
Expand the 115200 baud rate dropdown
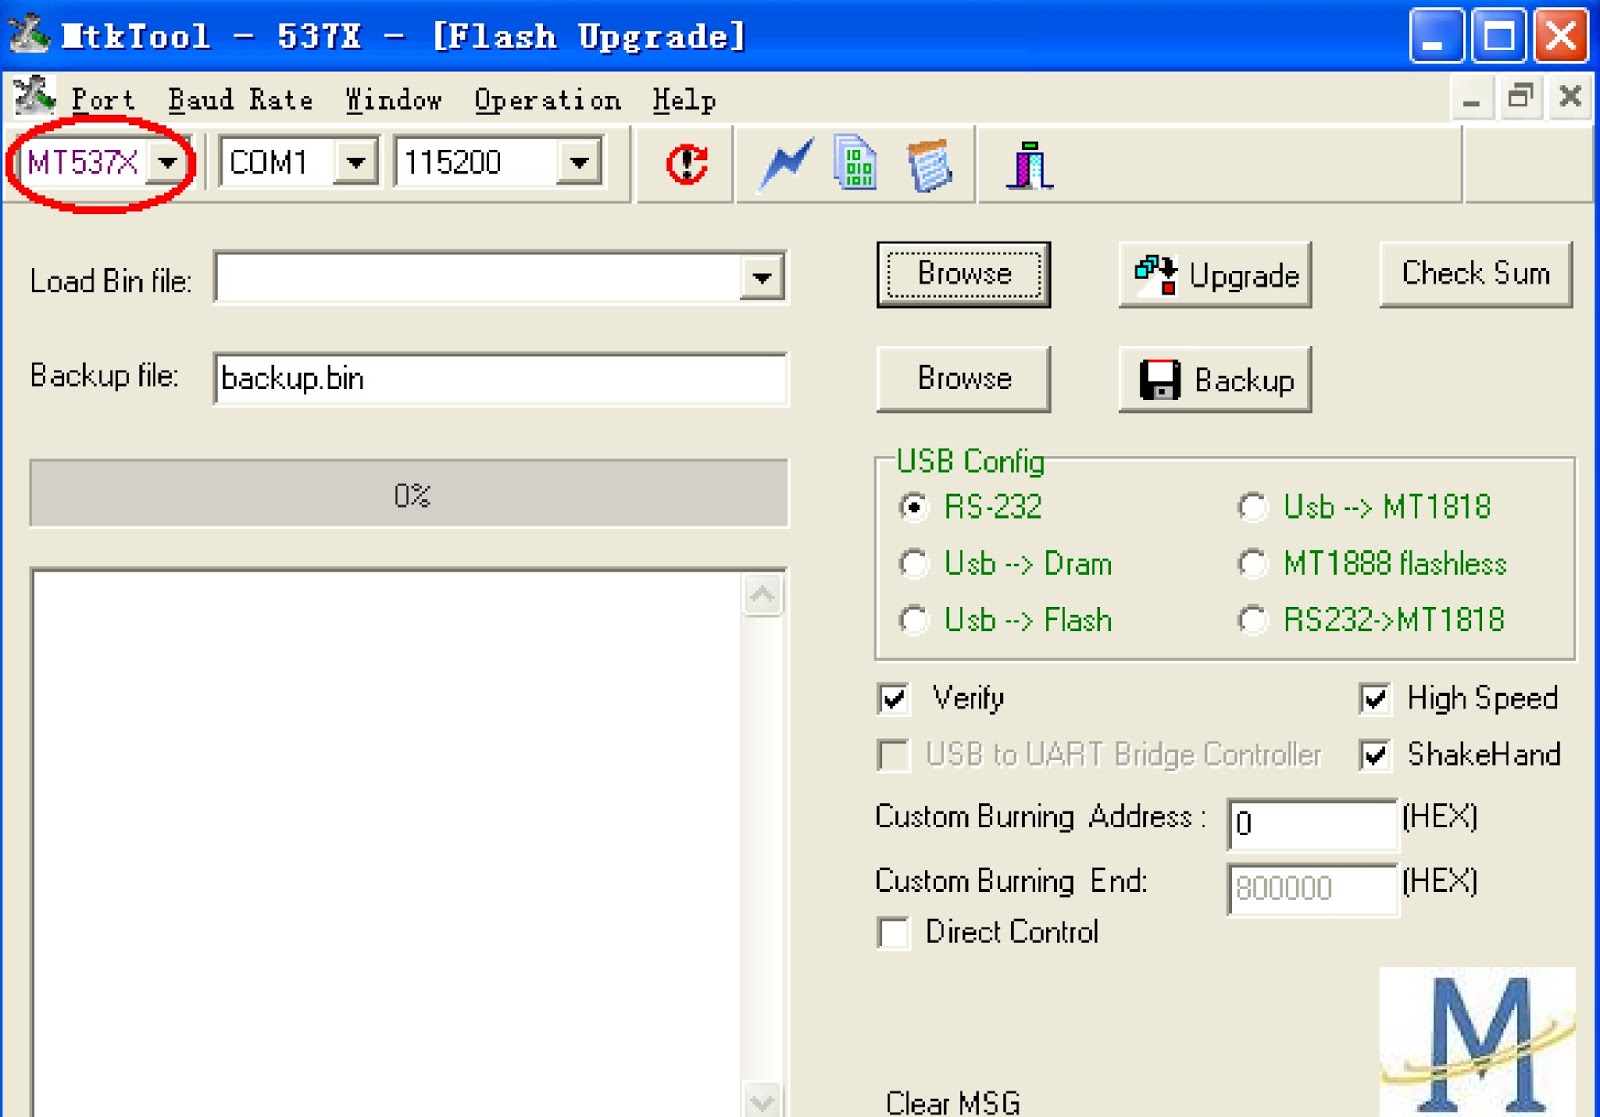click(x=579, y=162)
